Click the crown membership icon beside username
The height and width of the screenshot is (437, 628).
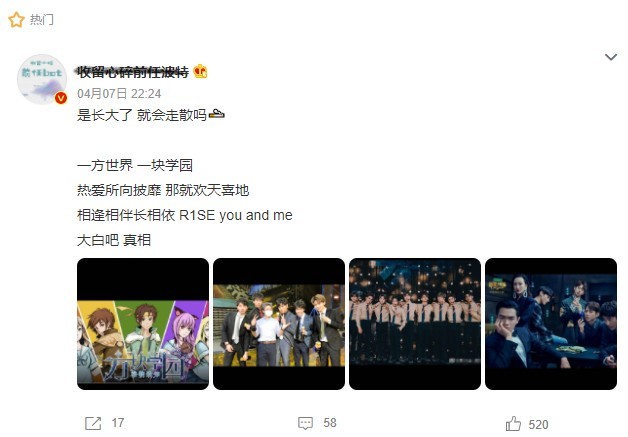tap(200, 72)
